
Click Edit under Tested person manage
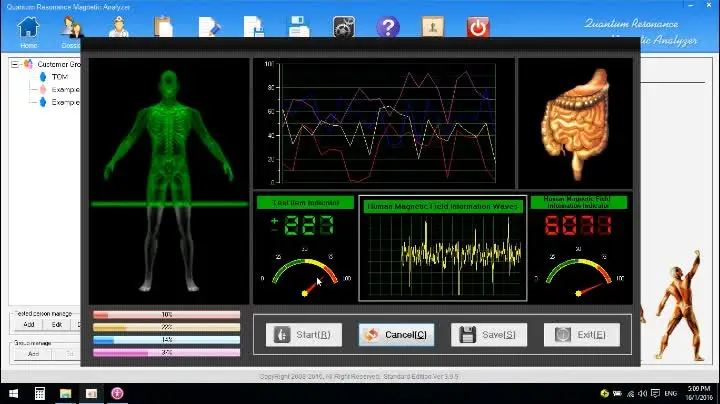click(x=57, y=325)
